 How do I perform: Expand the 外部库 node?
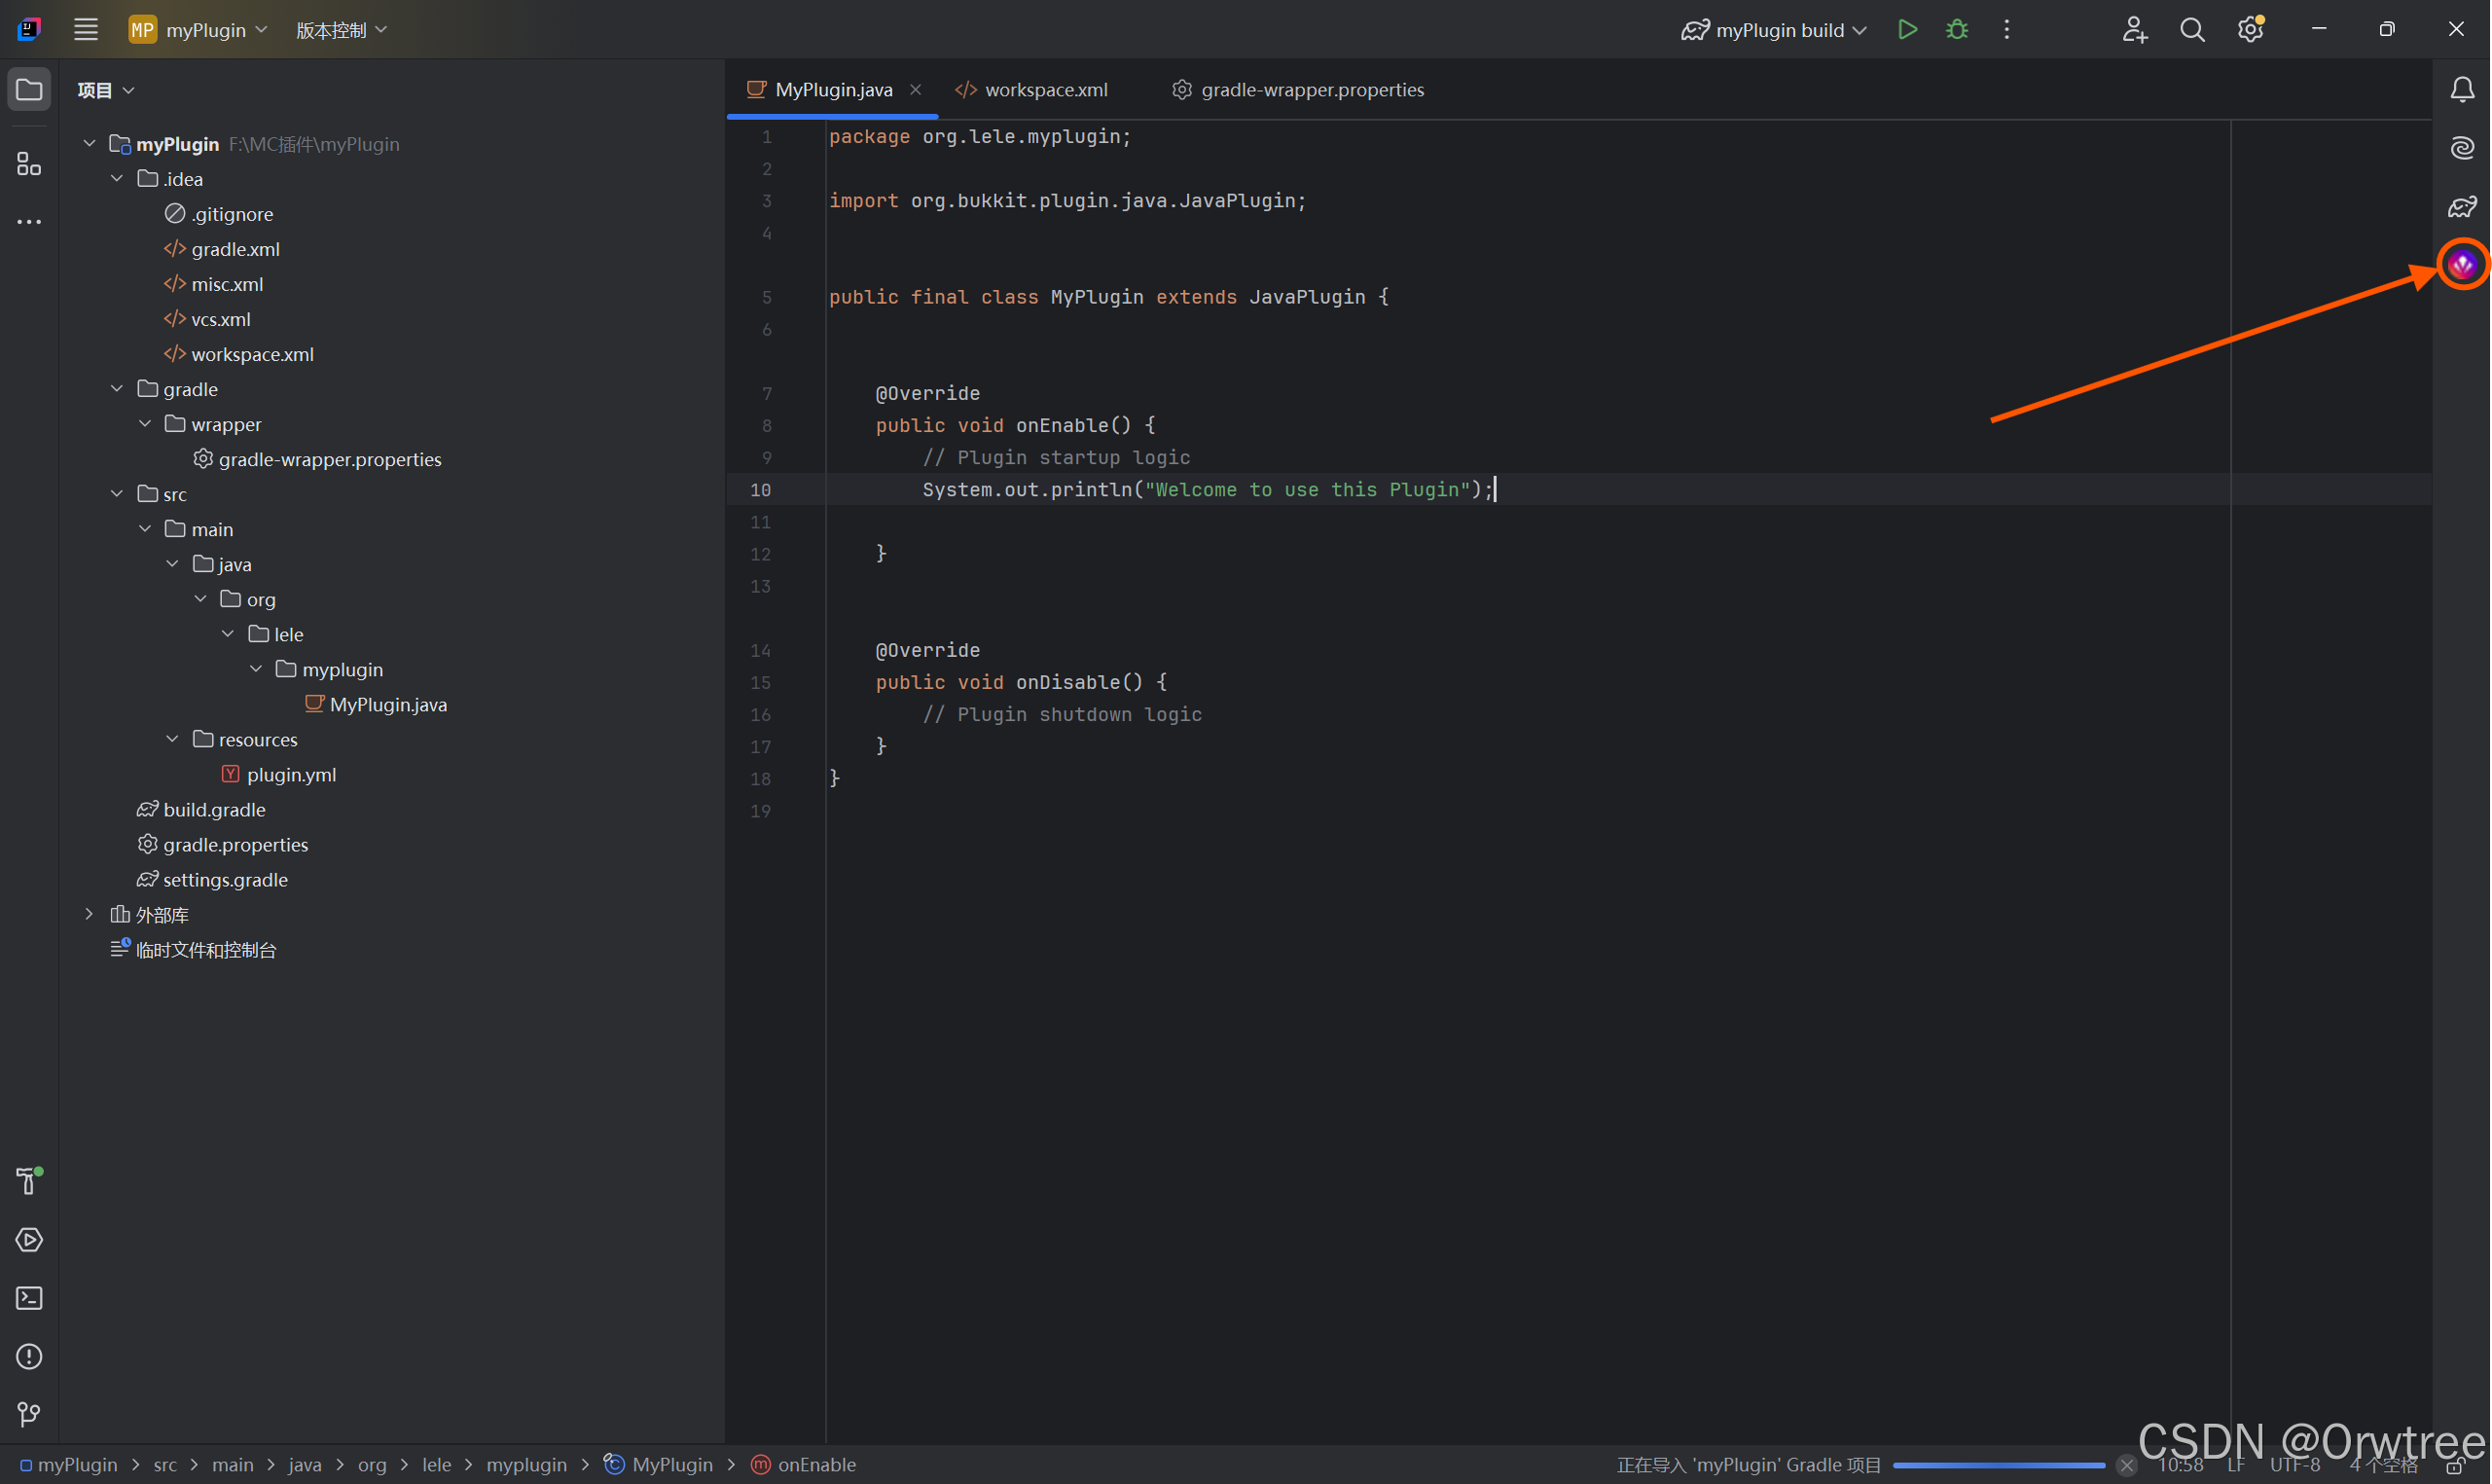(x=89, y=914)
